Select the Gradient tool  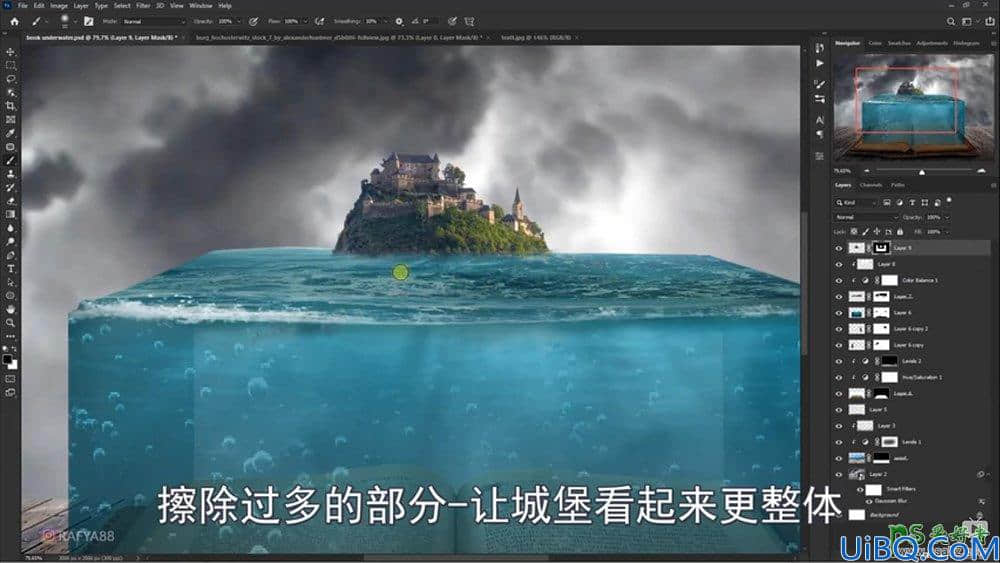click(10, 214)
